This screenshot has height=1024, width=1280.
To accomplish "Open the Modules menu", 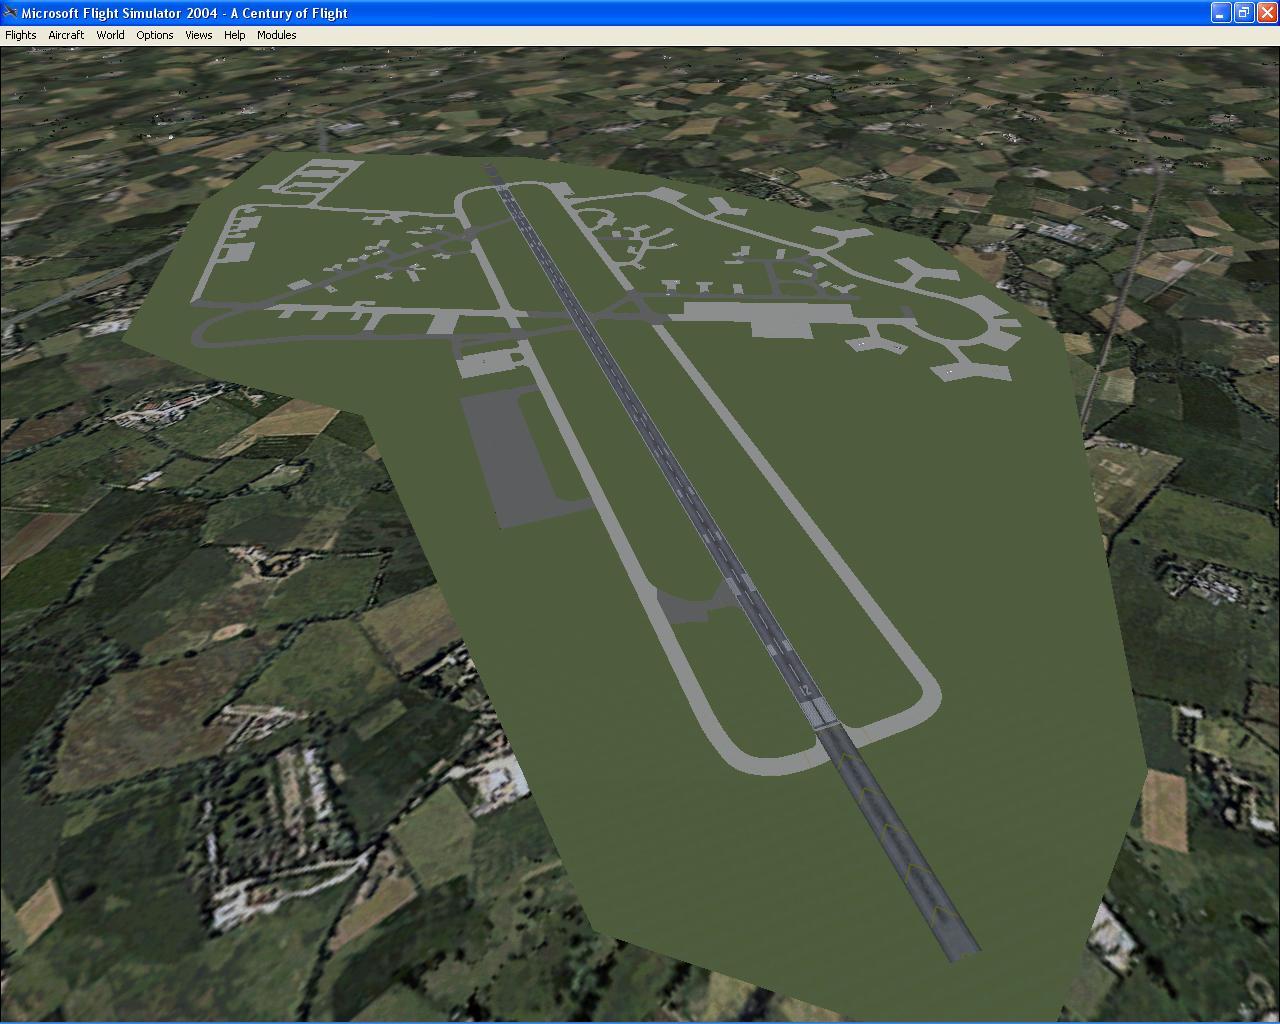I will pyautogui.click(x=277, y=35).
